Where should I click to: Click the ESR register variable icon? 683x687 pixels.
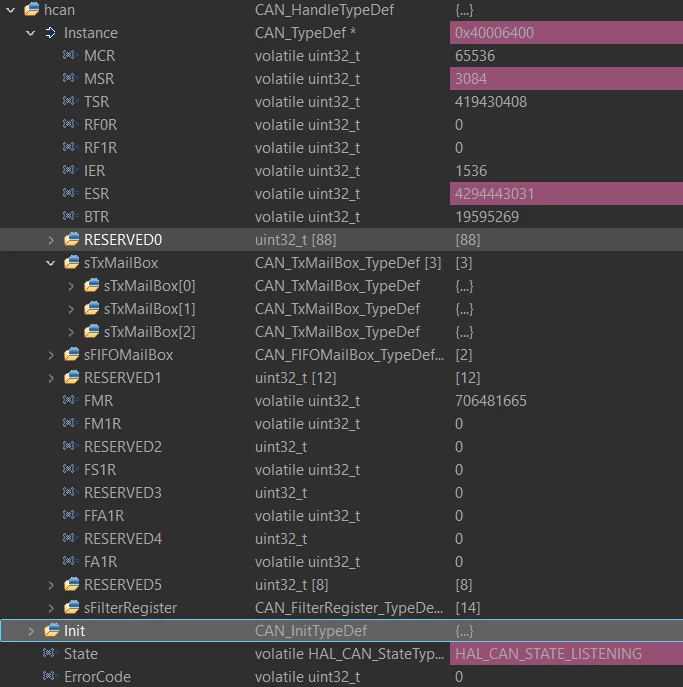(71, 193)
